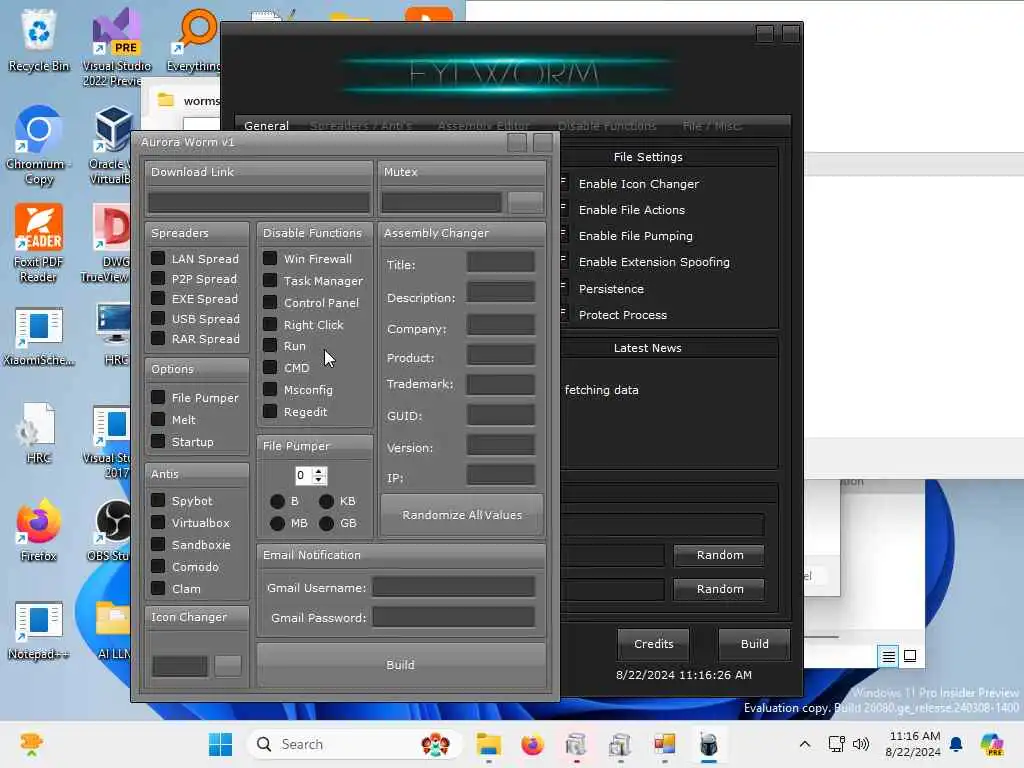Switch to the Assembly Editor tab
The width and height of the screenshot is (1024, 768).
(484, 125)
